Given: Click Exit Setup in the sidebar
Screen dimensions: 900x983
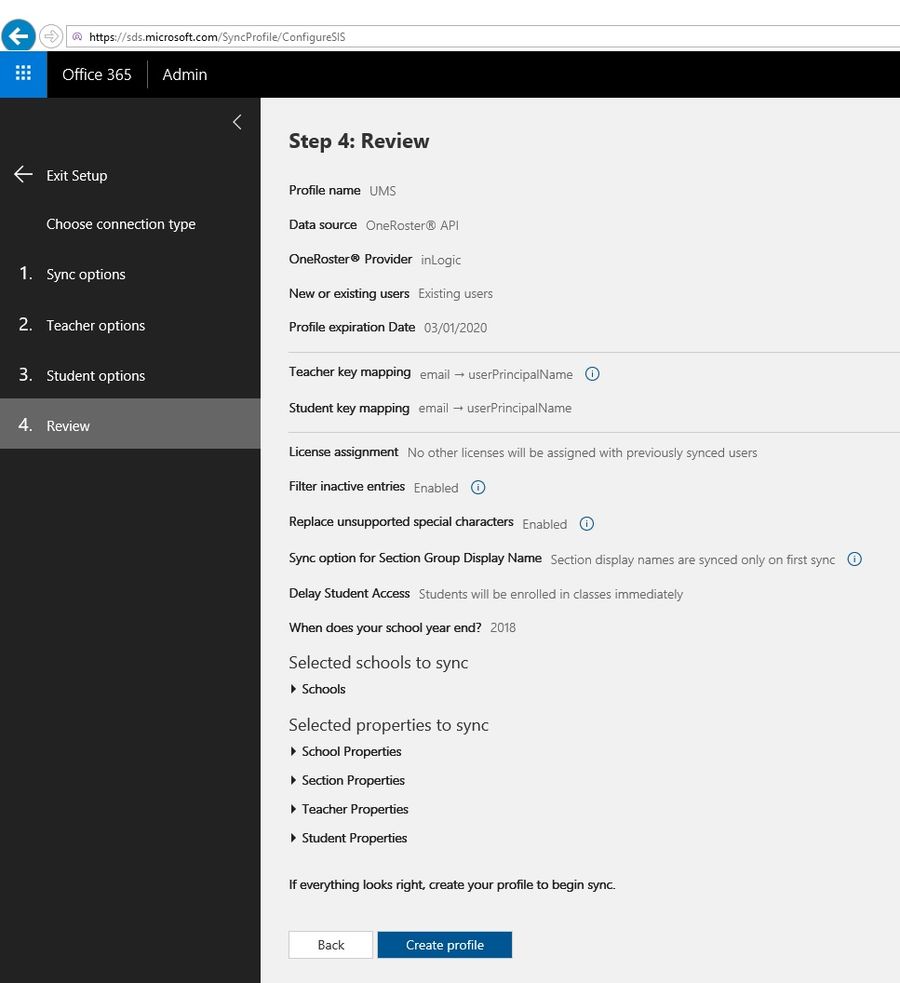Looking at the screenshot, I should (76, 175).
